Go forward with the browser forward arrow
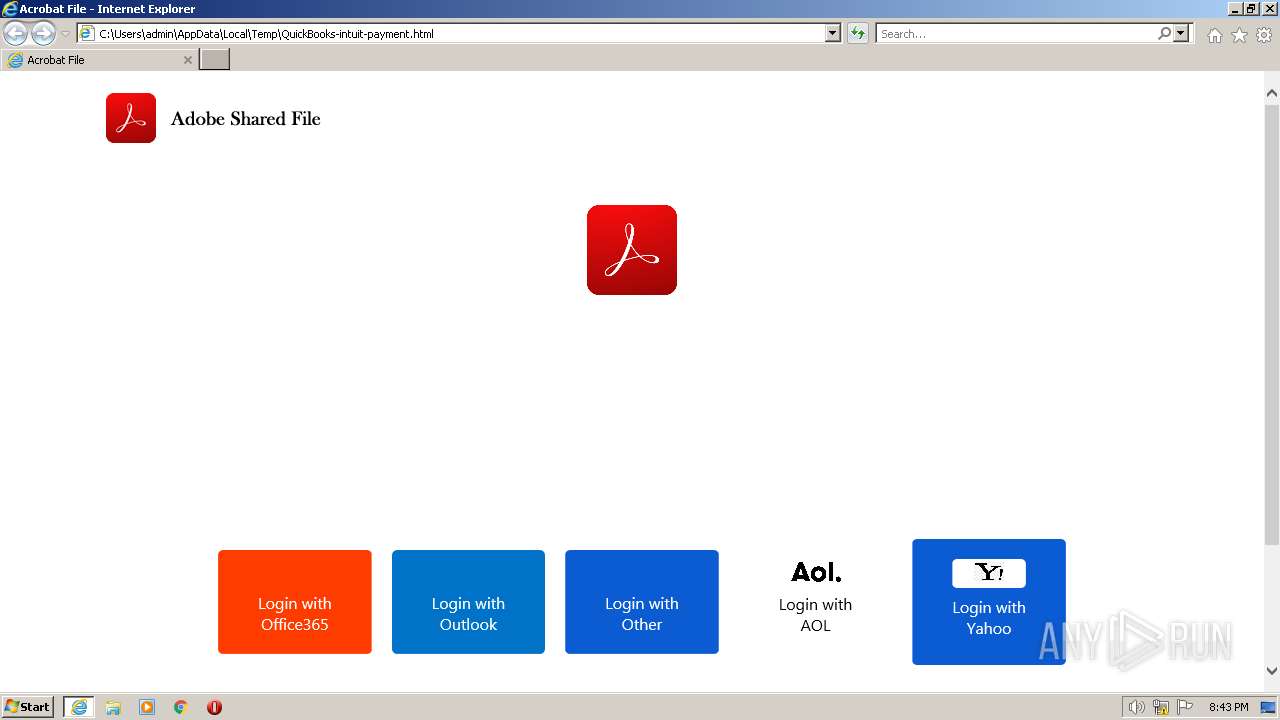The height and width of the screenshot is (720, 1280). click(x=43, y=33)
